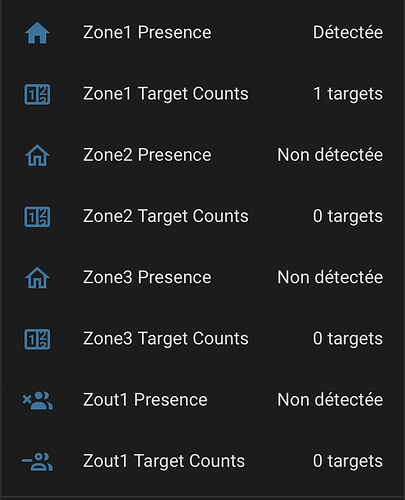Open the Zone1 Presence entity label

pos(147,33)
